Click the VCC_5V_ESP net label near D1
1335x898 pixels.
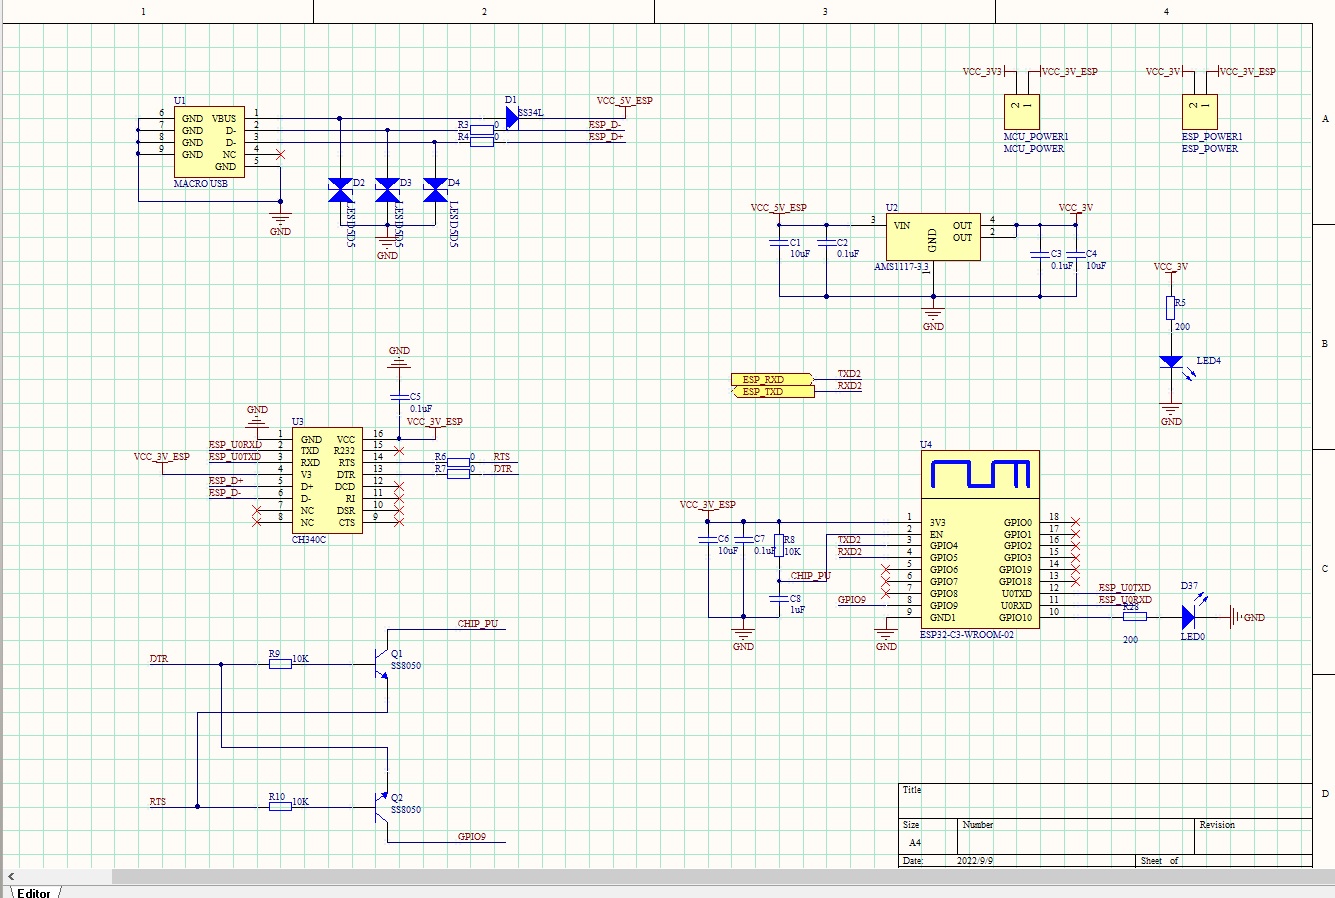tap(624, 101)
